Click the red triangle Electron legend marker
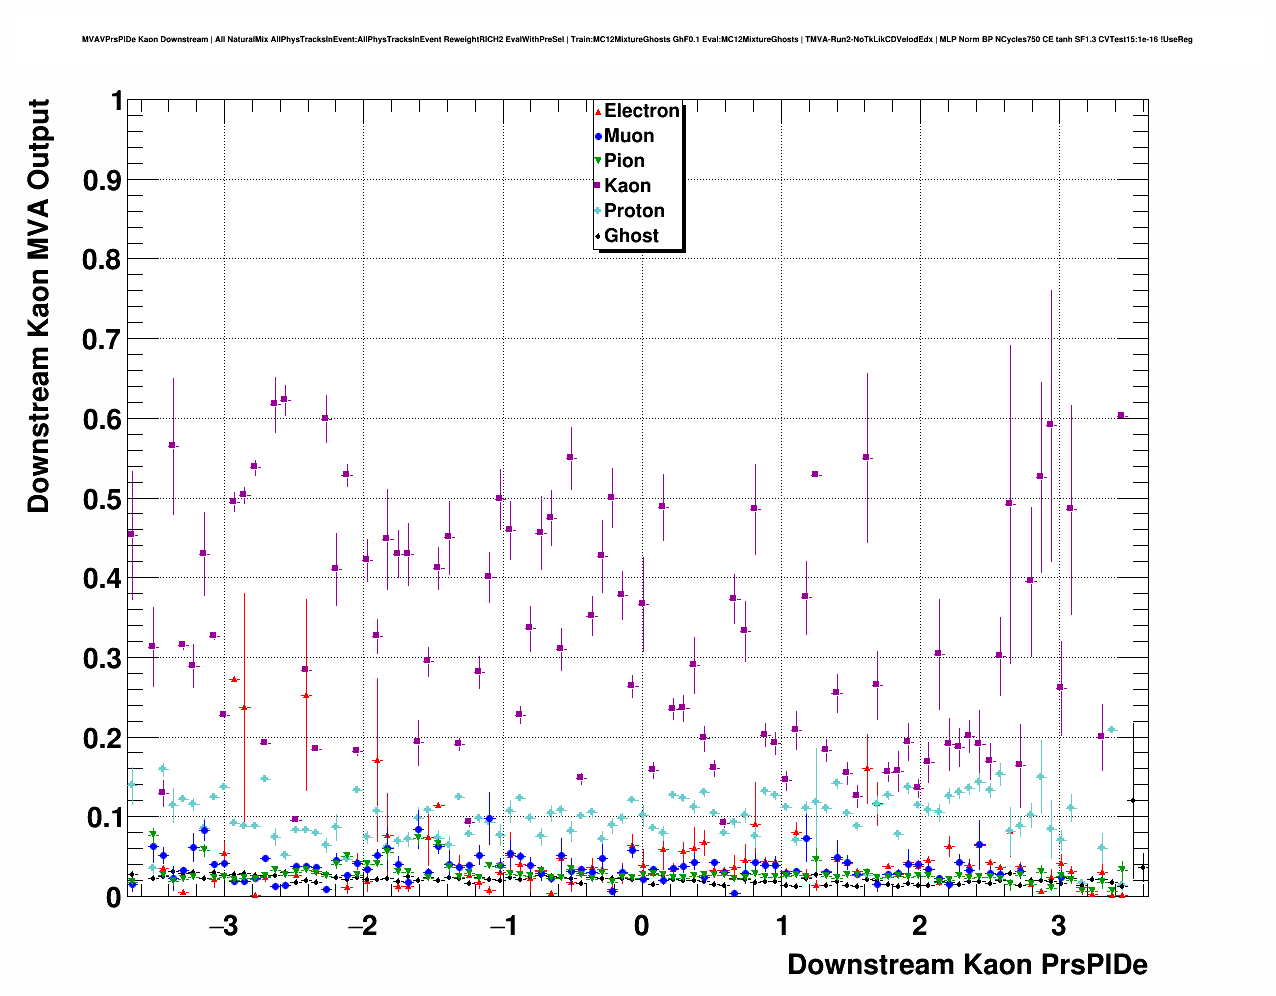 (598, 111)
